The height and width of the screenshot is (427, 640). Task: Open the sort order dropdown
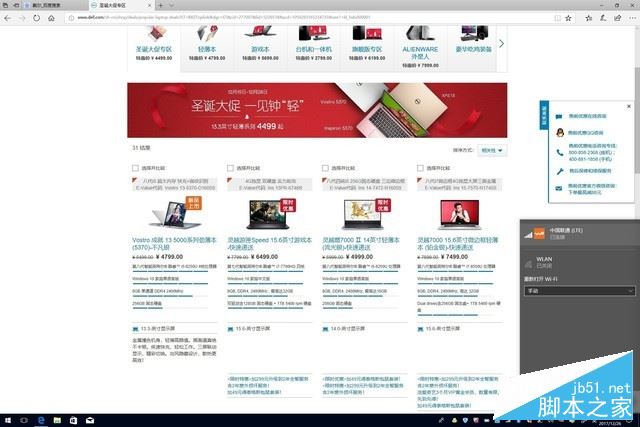493,151
